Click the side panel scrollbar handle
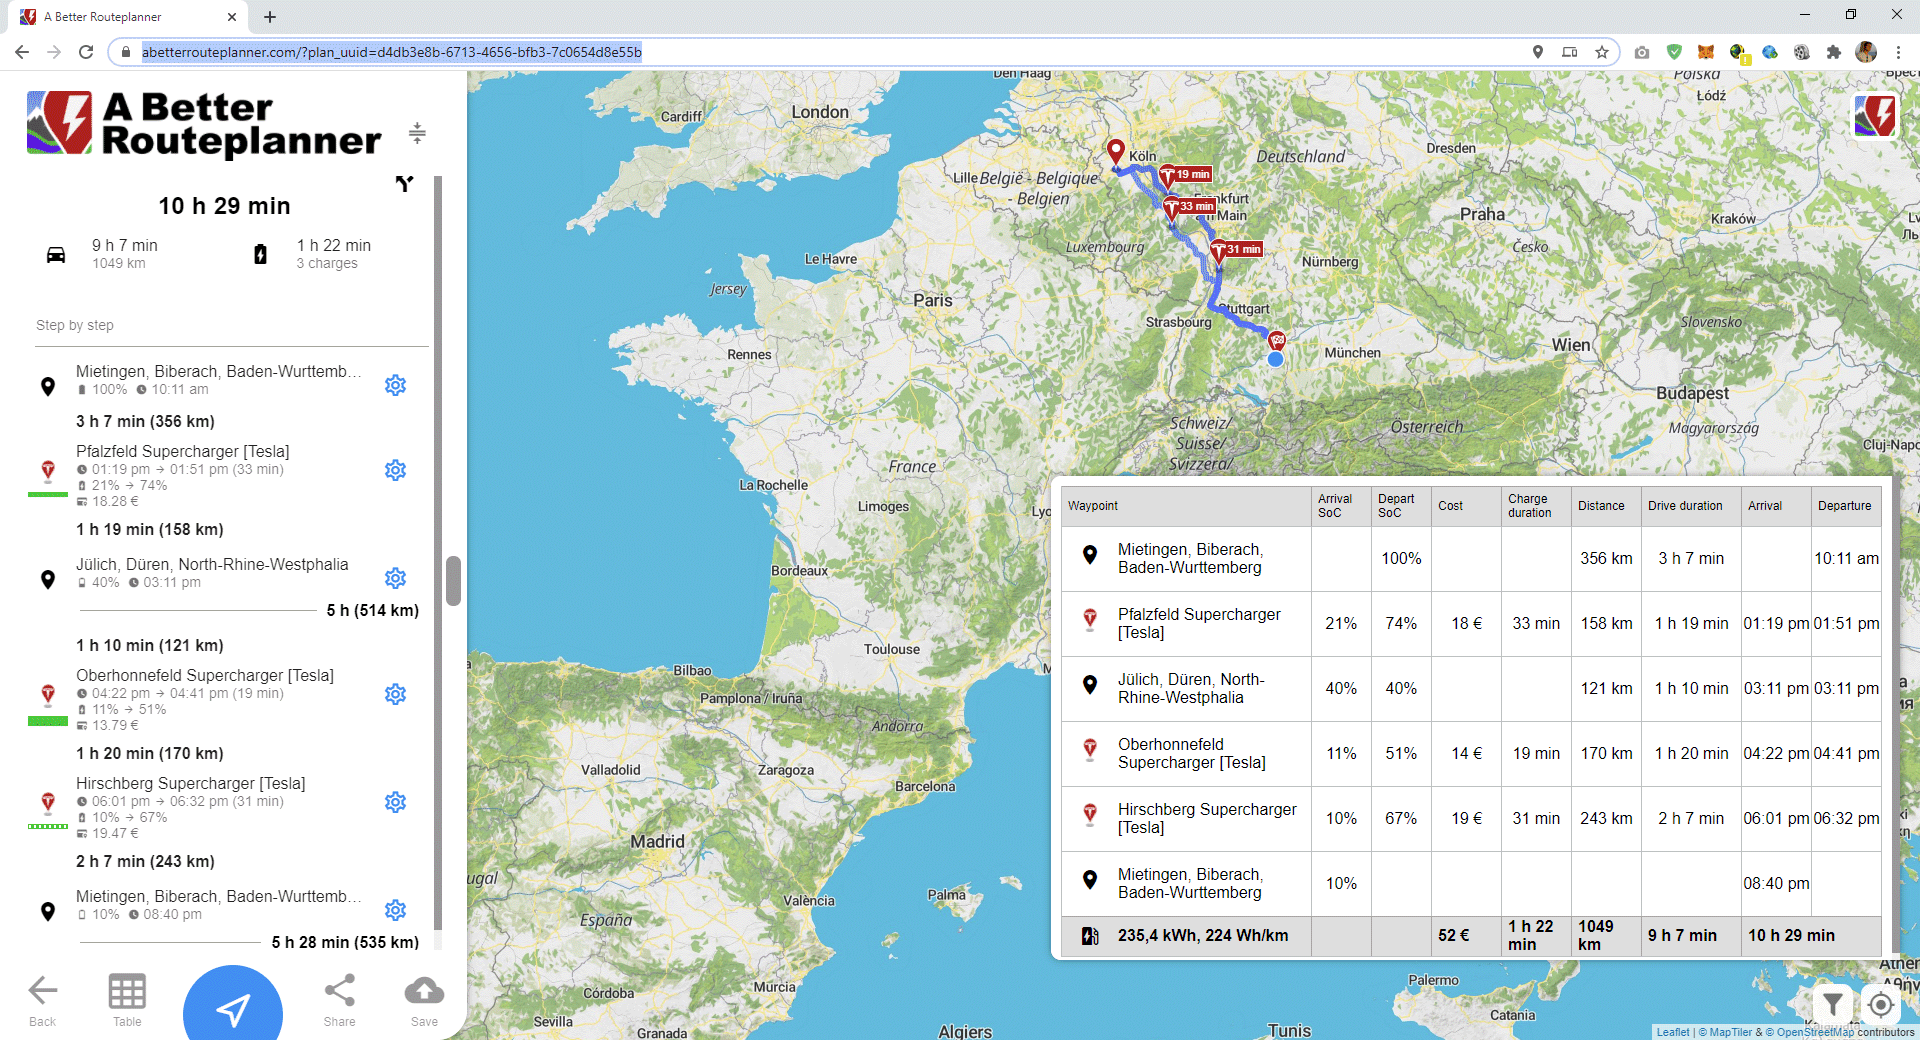This screenshot has width=1920, height=1040. coord(453,581)
